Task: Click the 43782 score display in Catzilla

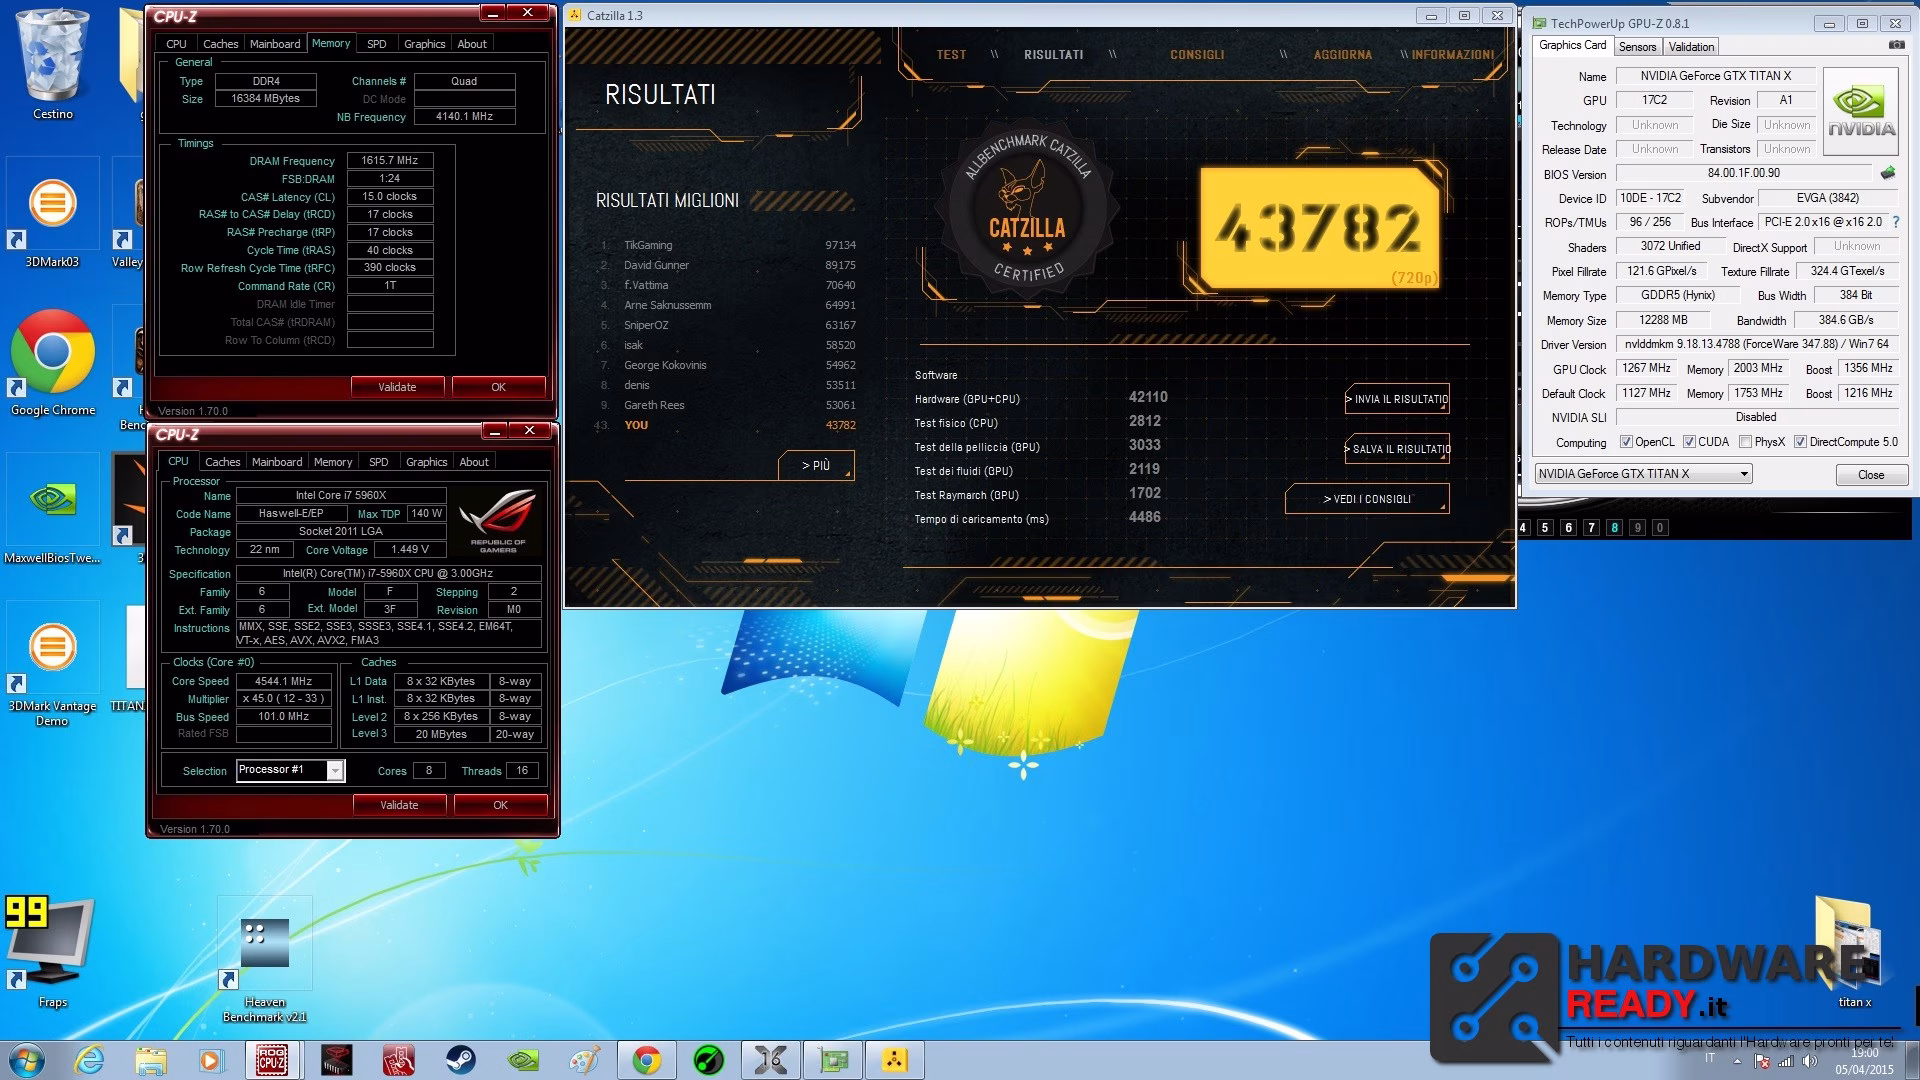Action: click(x=1319, y=229)
